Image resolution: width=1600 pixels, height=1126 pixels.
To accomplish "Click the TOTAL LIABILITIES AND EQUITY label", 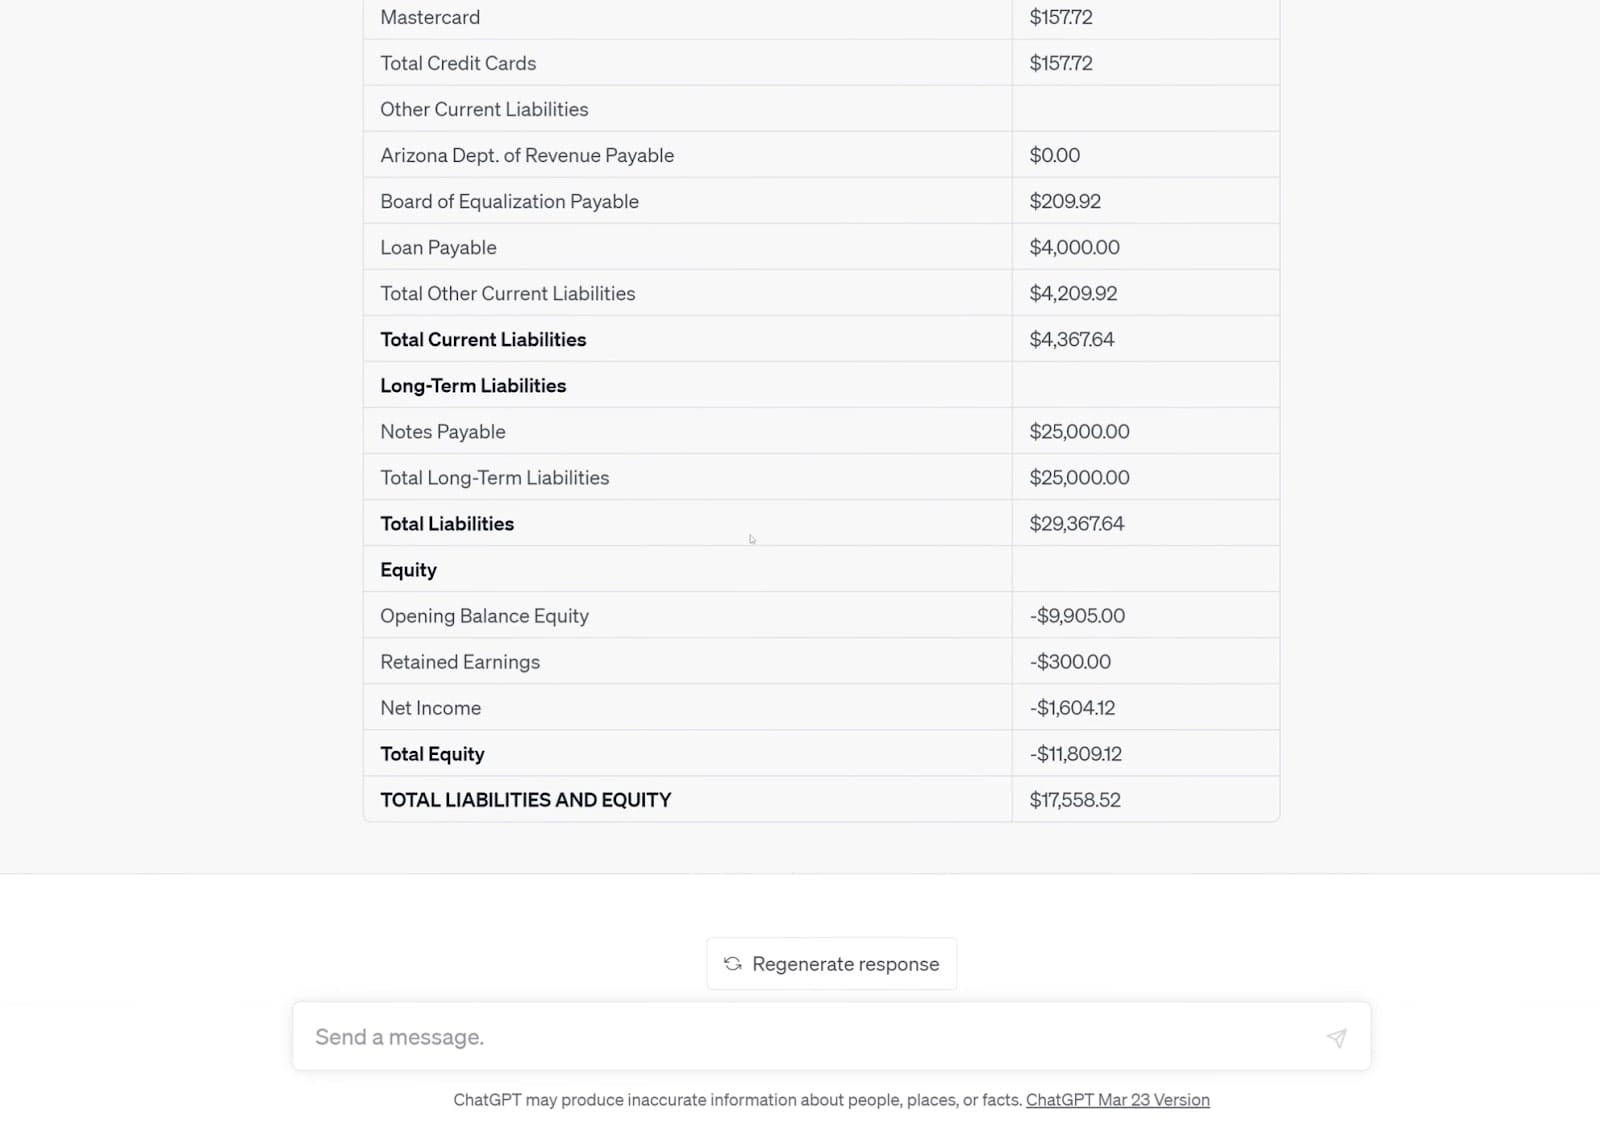I will [525, 800].
